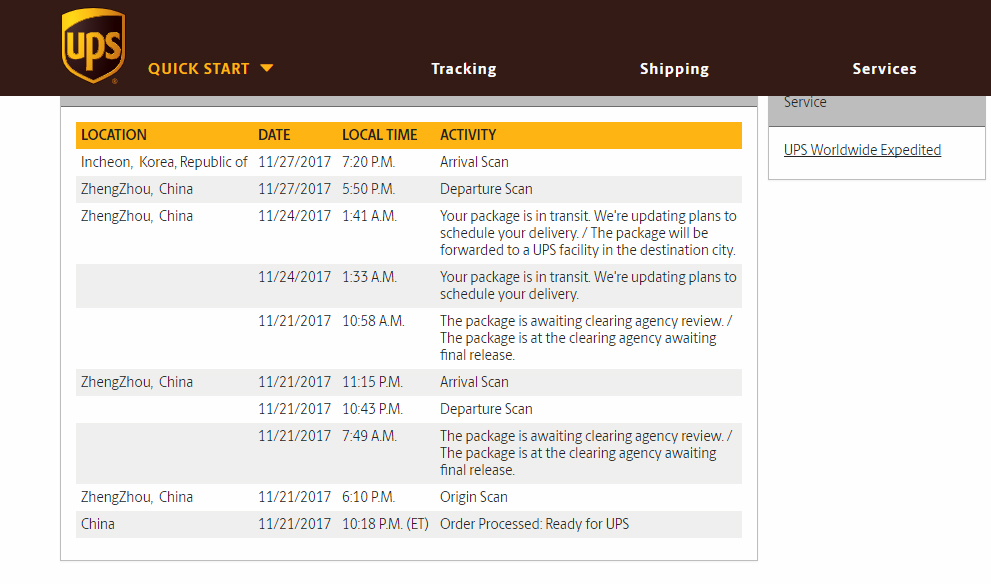
Task: Select the Incheon Arrival Scan row
Action: click(x=409, y=162)
